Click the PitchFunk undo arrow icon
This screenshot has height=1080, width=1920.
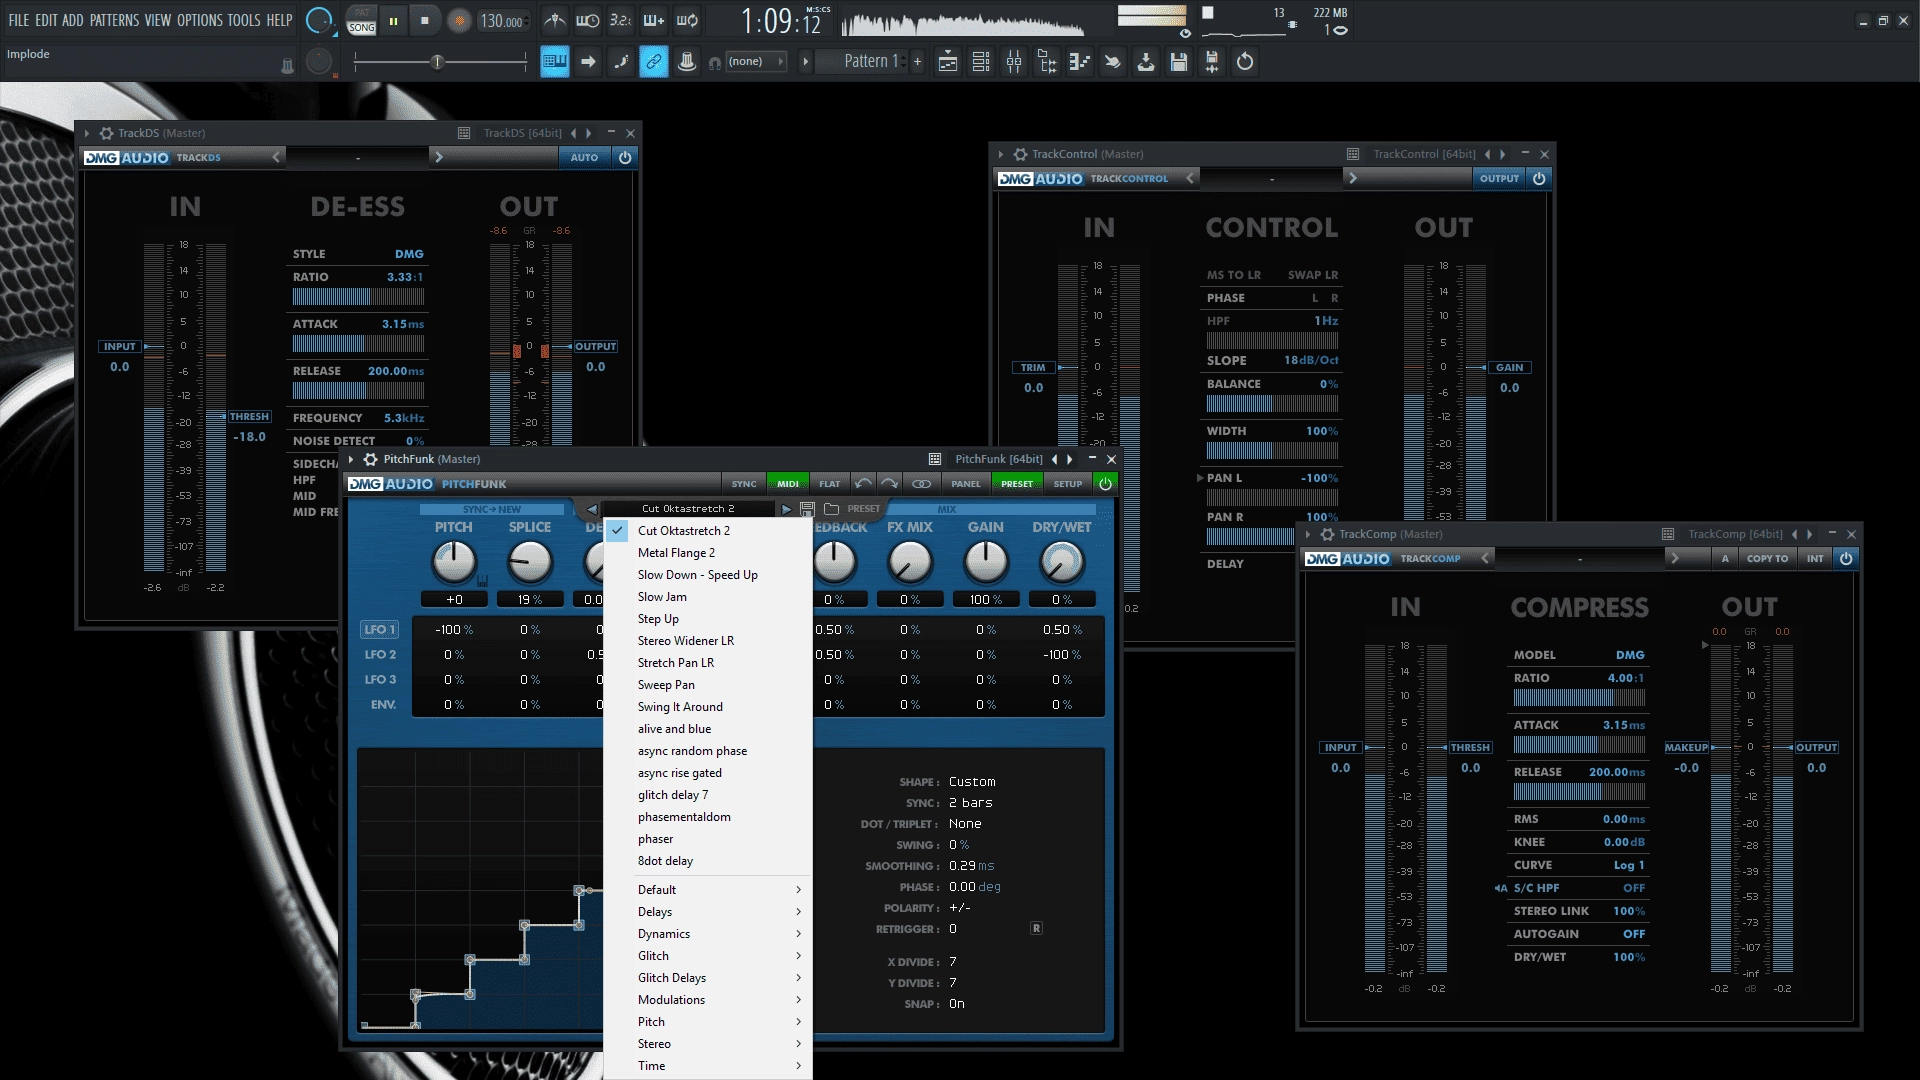click(x=863, y=484)
